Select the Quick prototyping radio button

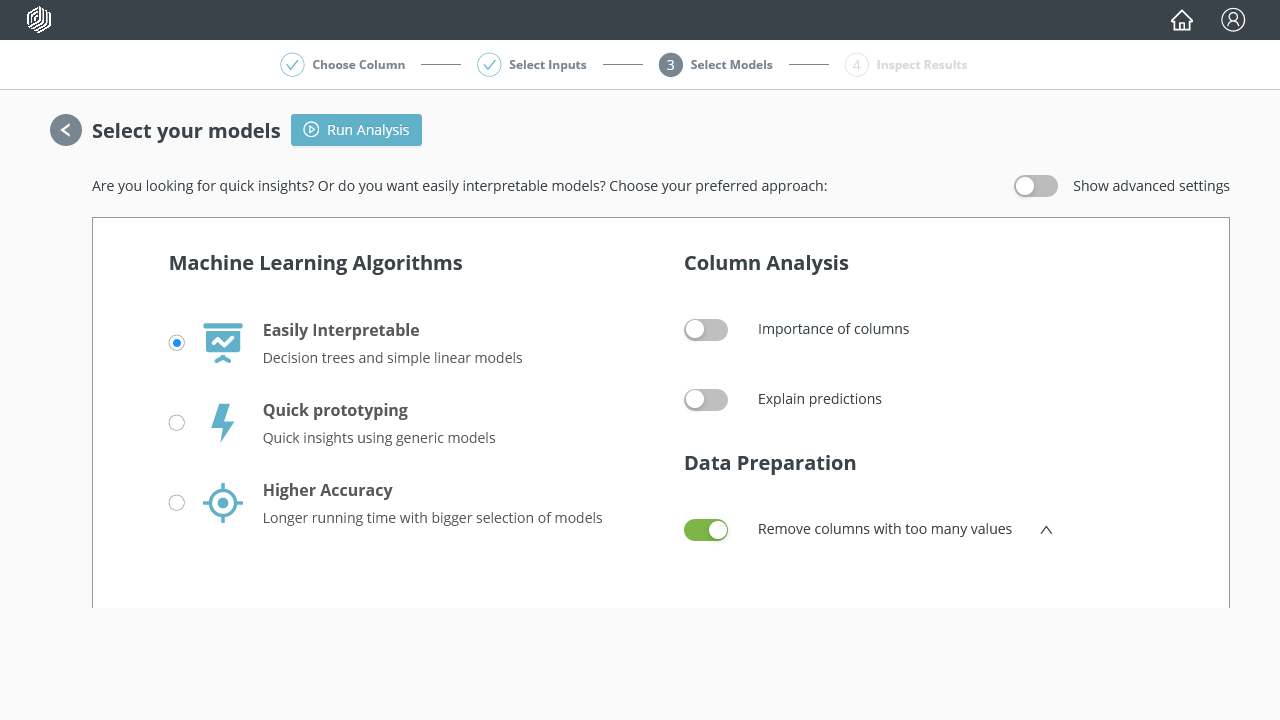point(177,423)
